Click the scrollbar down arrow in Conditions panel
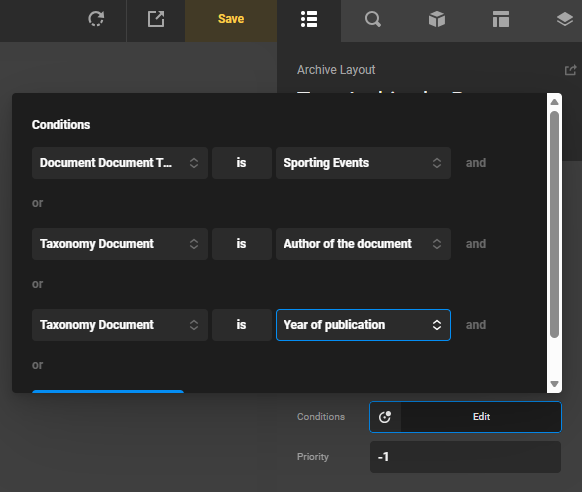The width and height of the screenshot is (582, 492). (x=555, y=384)
